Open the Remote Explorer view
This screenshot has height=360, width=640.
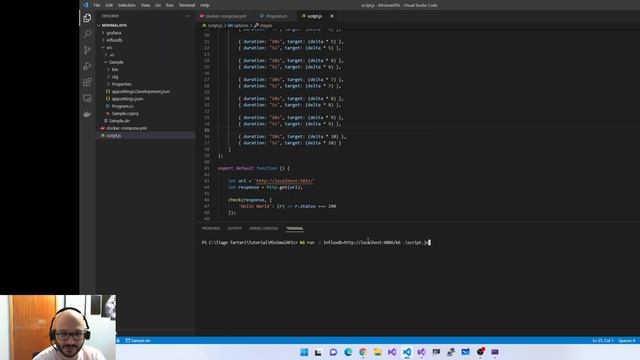pos(87,98)
